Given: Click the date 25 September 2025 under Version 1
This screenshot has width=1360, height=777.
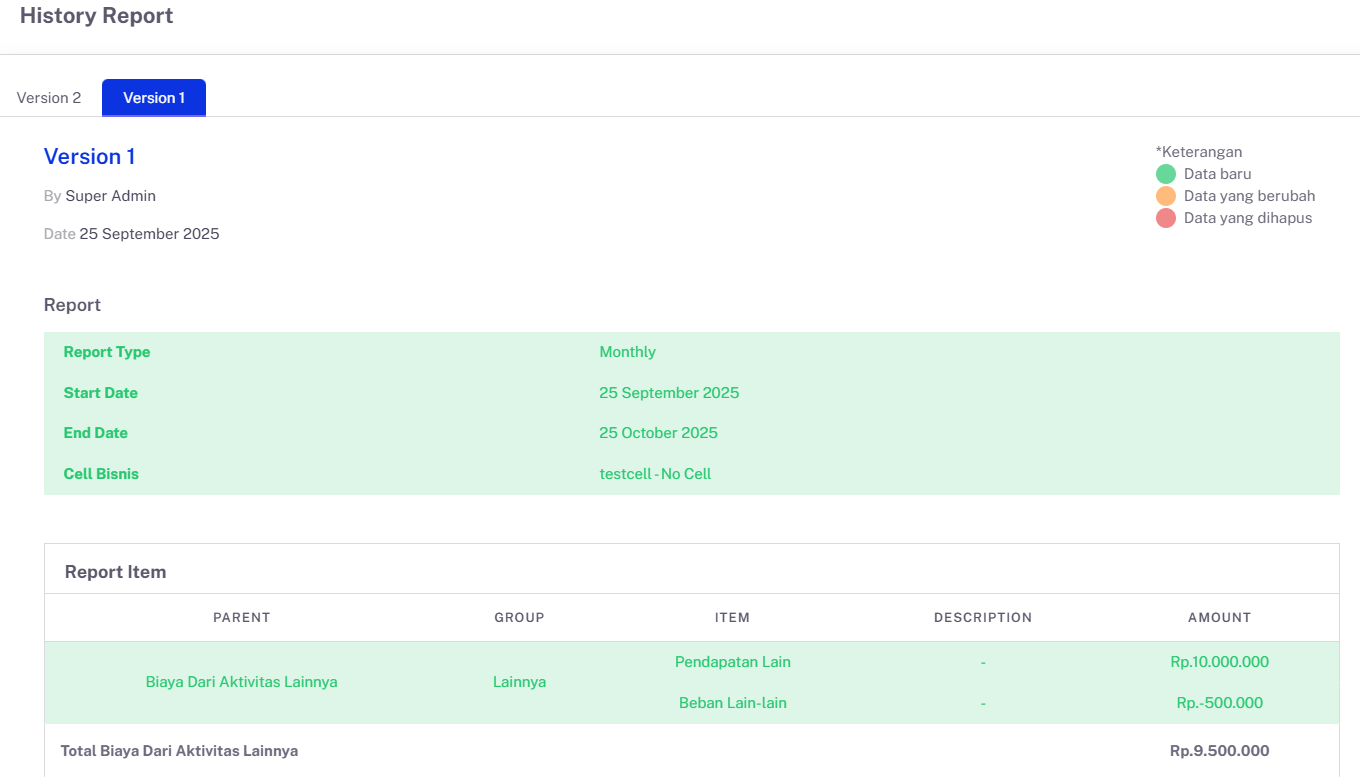Looking at the screenshot, I should tap(150, 234).
